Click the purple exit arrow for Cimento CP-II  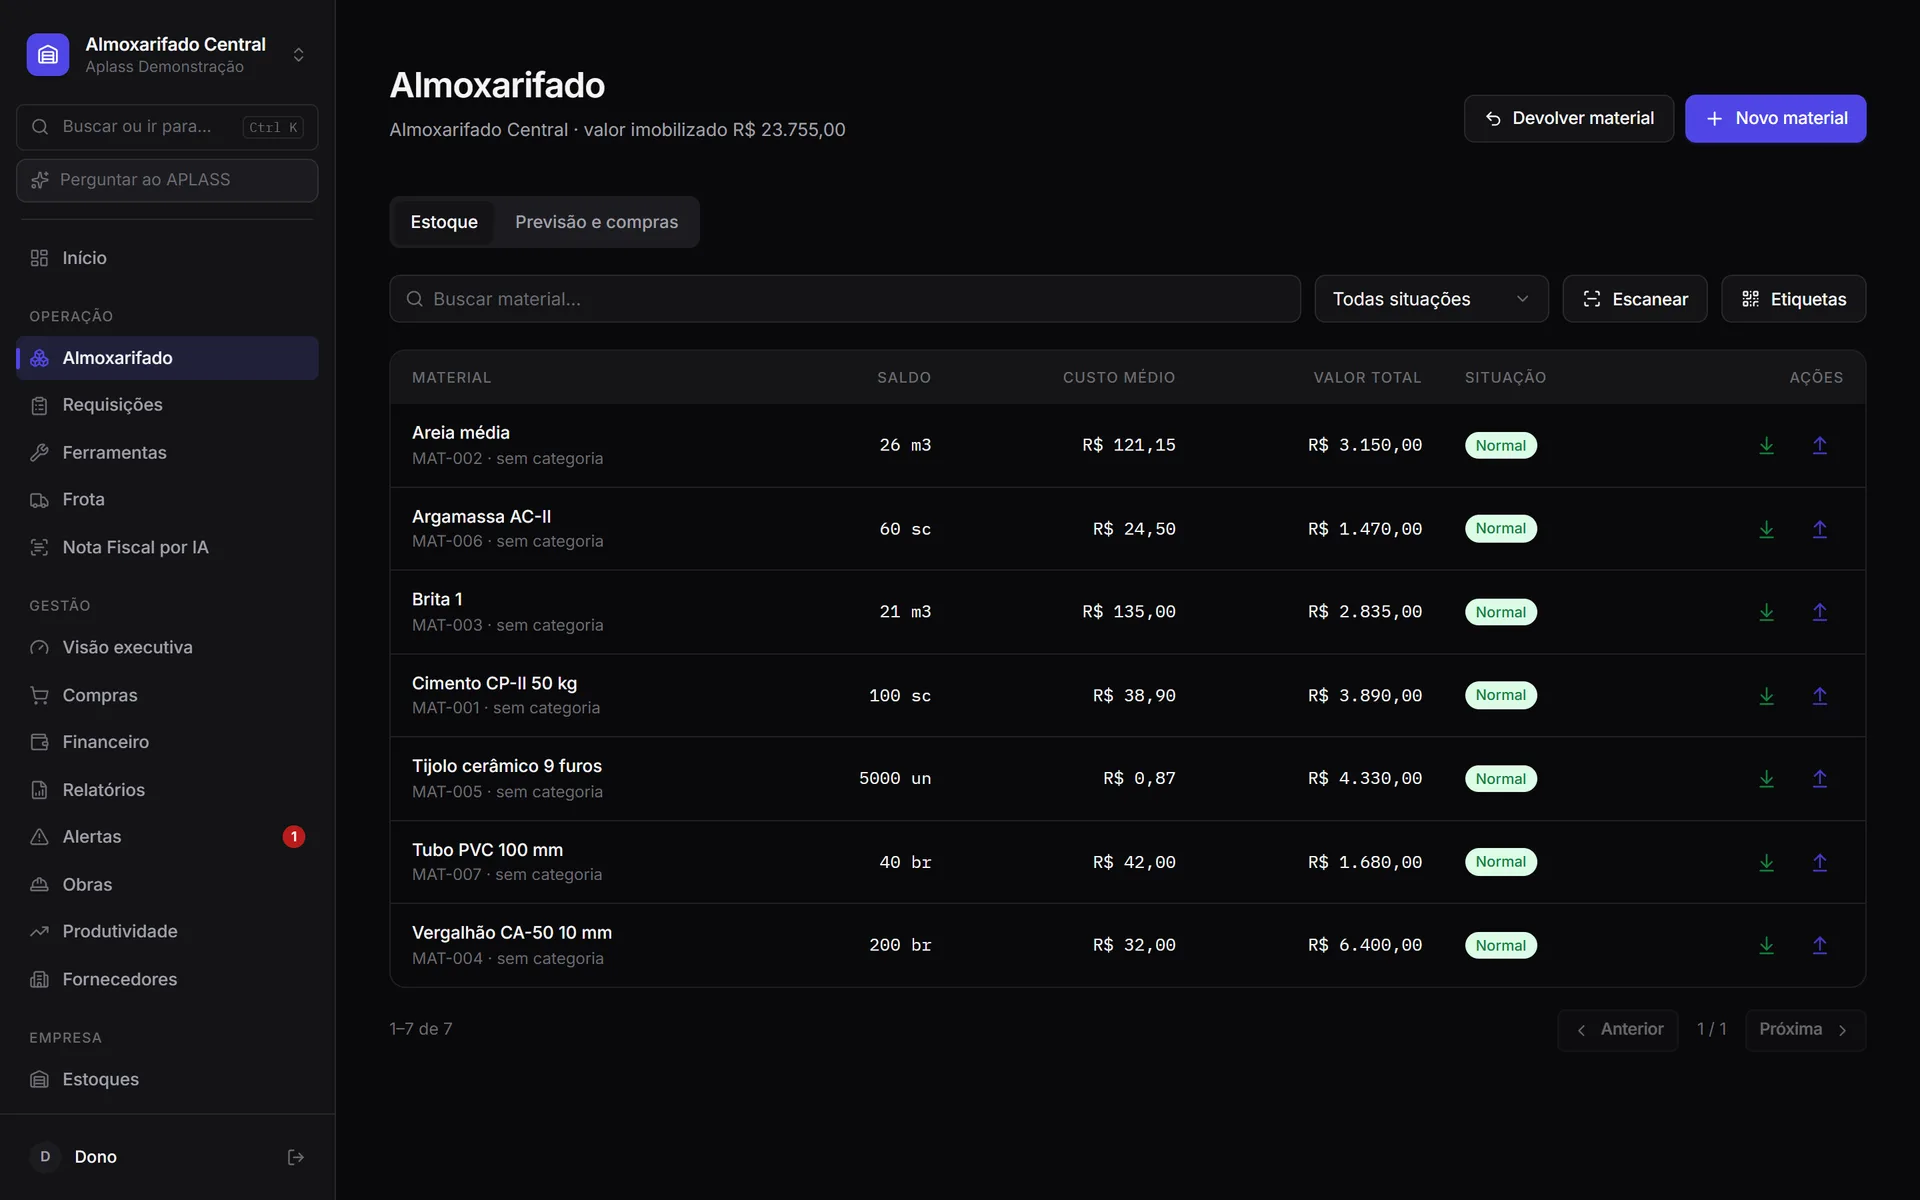1819,695
